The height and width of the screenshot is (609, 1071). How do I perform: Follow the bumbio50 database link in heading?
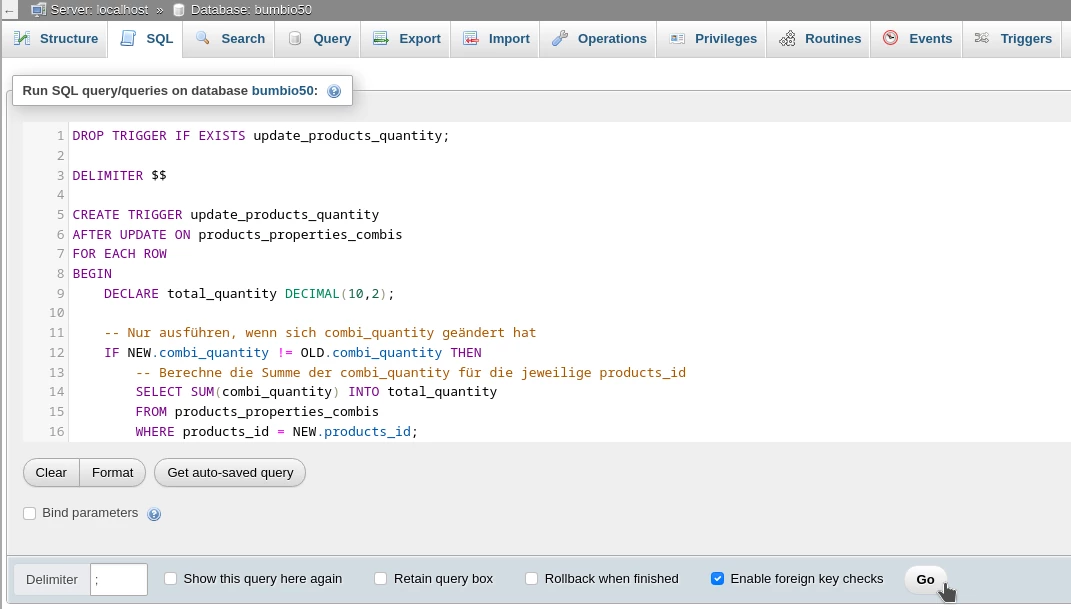[x=283, y=91]
